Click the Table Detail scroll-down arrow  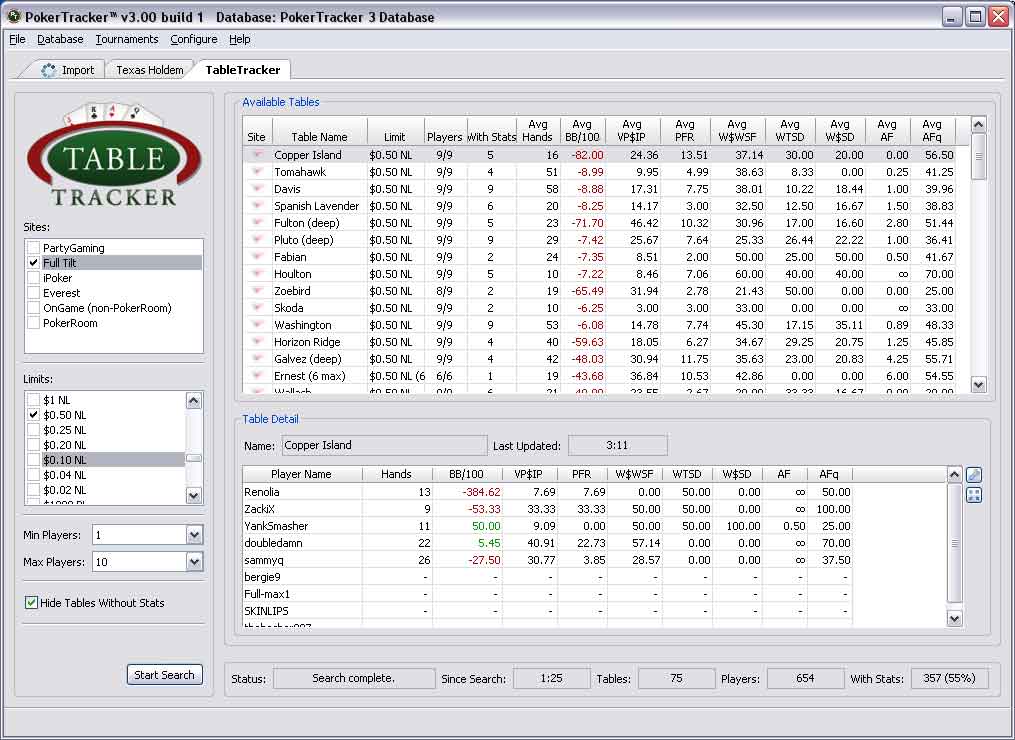[954, 619]
